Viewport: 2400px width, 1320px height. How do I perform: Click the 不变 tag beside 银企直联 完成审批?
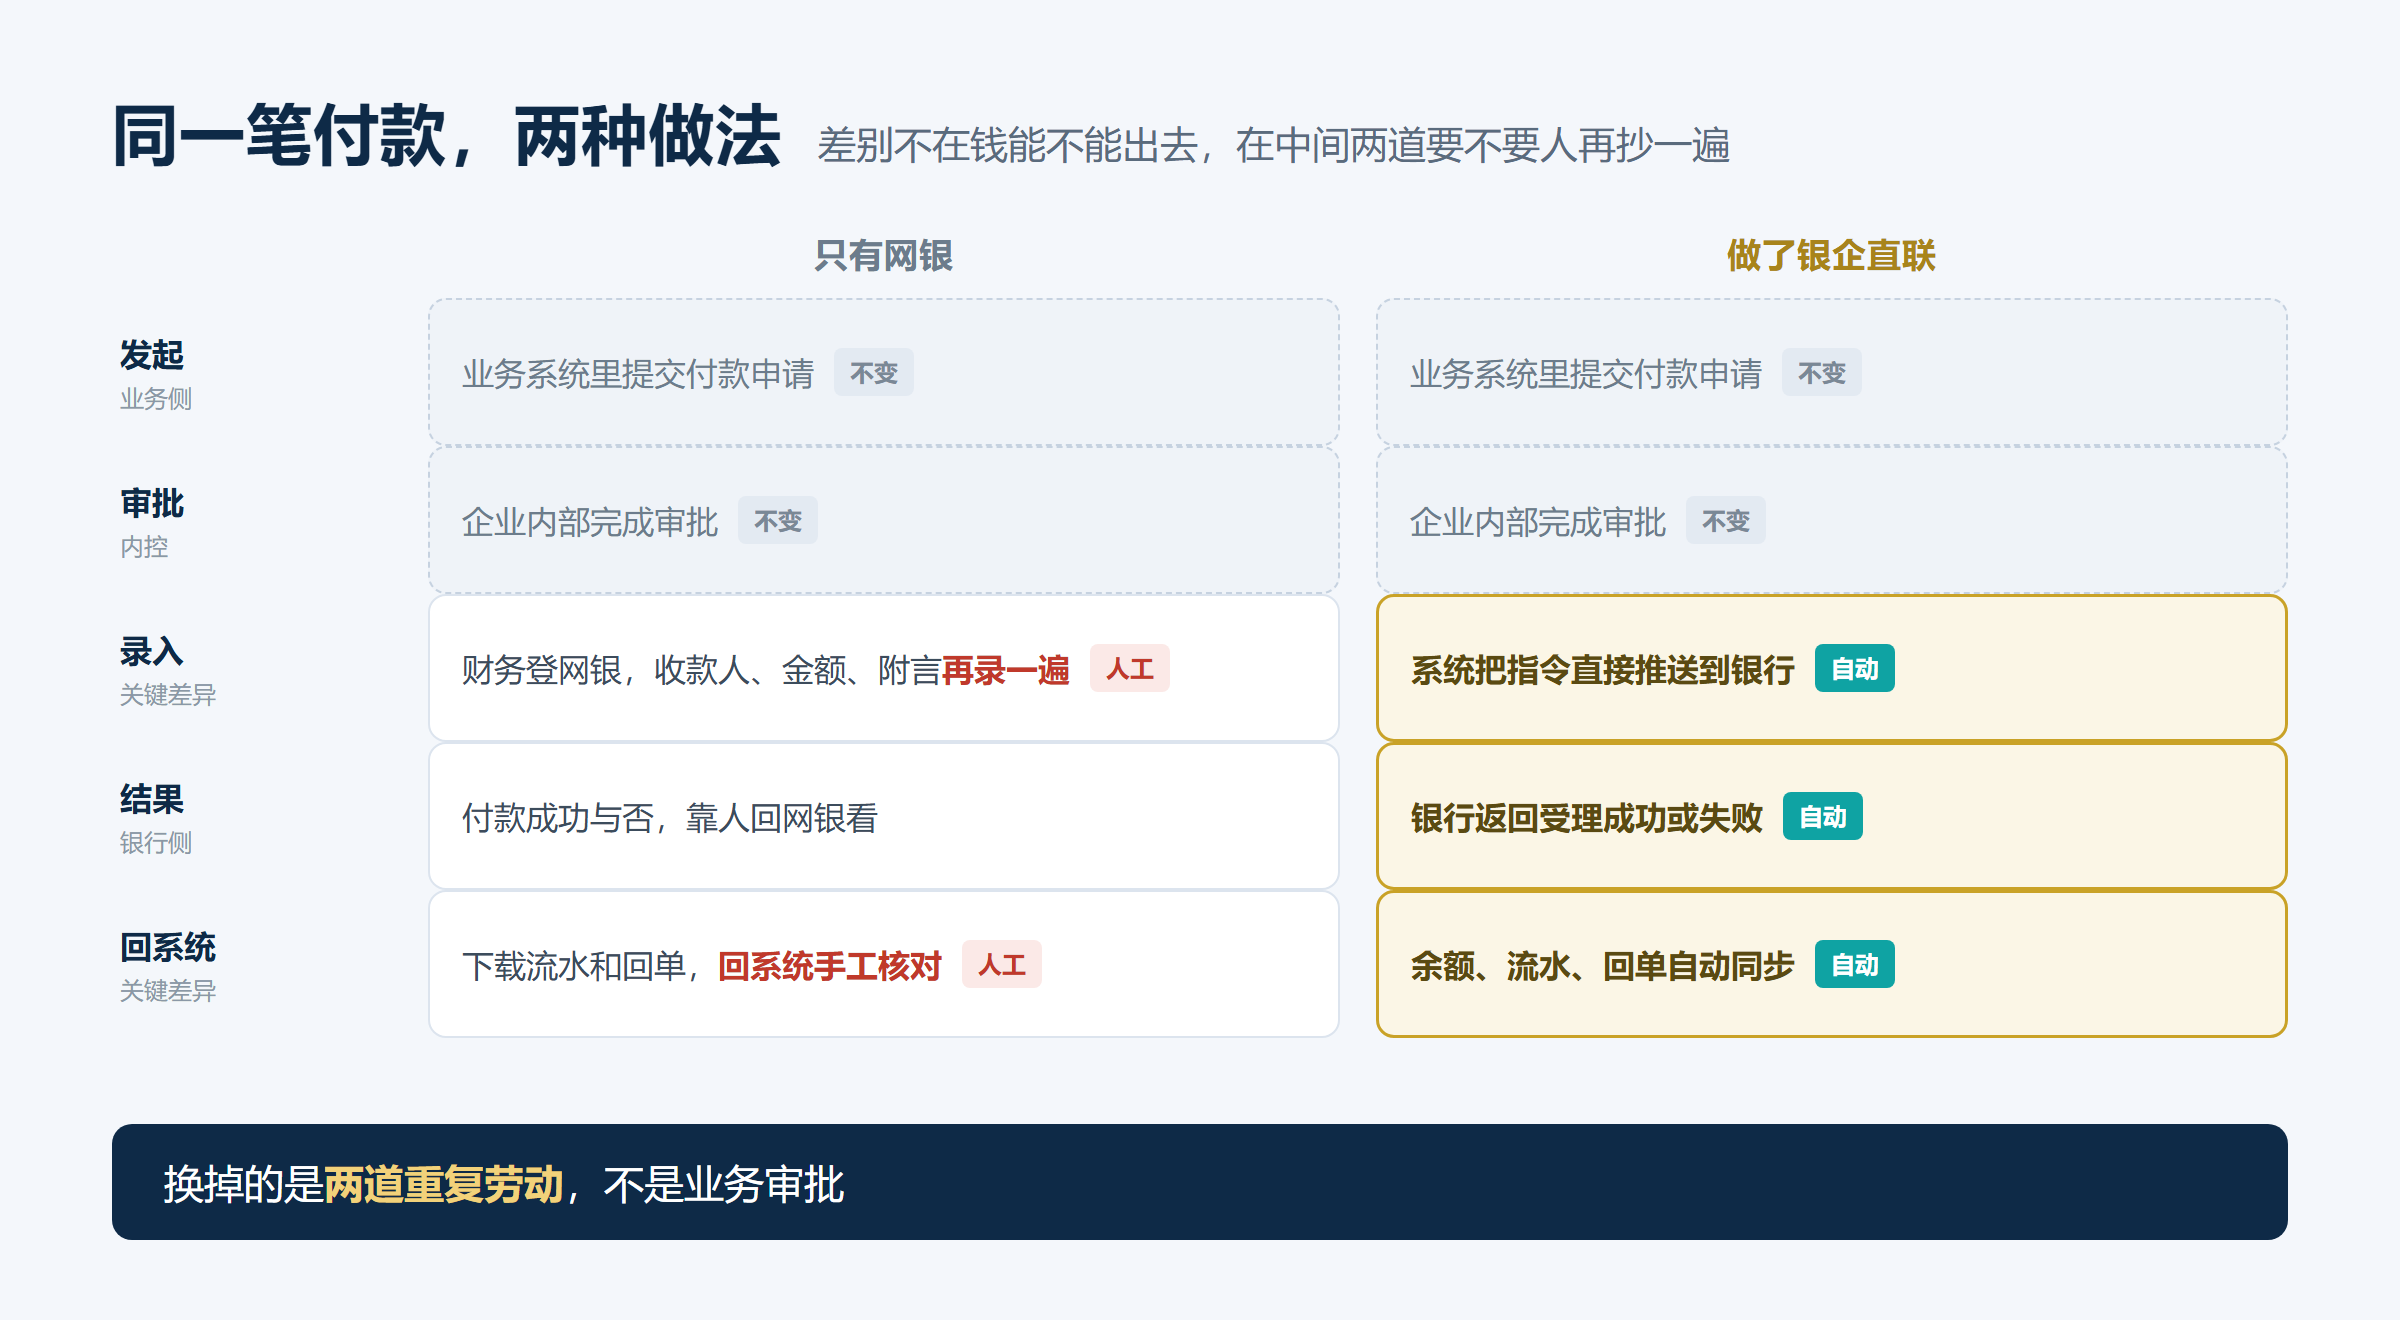point(1726,520)
